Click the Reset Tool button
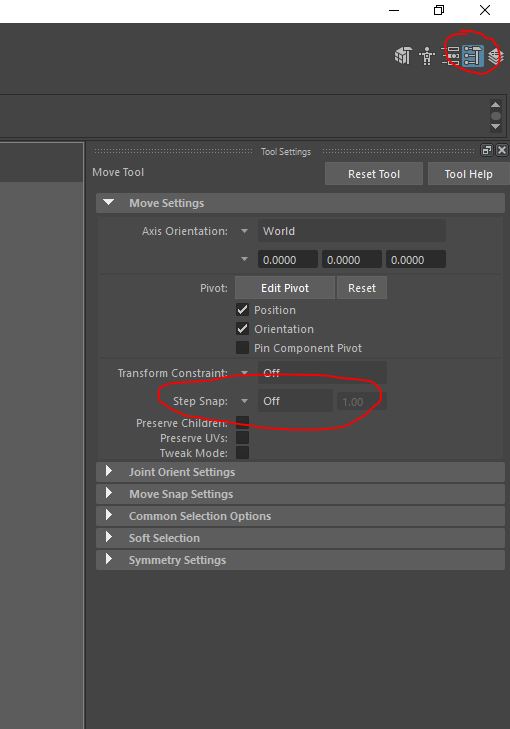The height and width of the screenshot is (729, 510). (374, 174)
